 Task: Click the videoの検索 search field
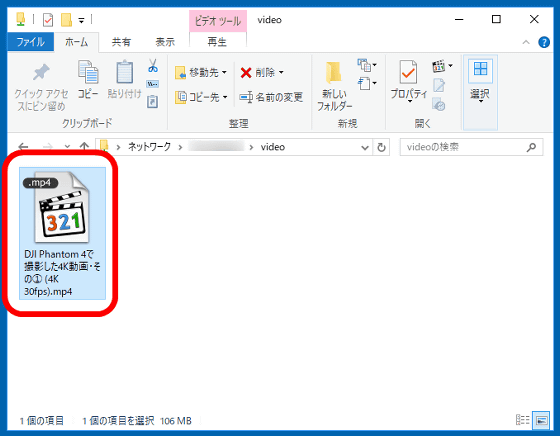[471, 147]
